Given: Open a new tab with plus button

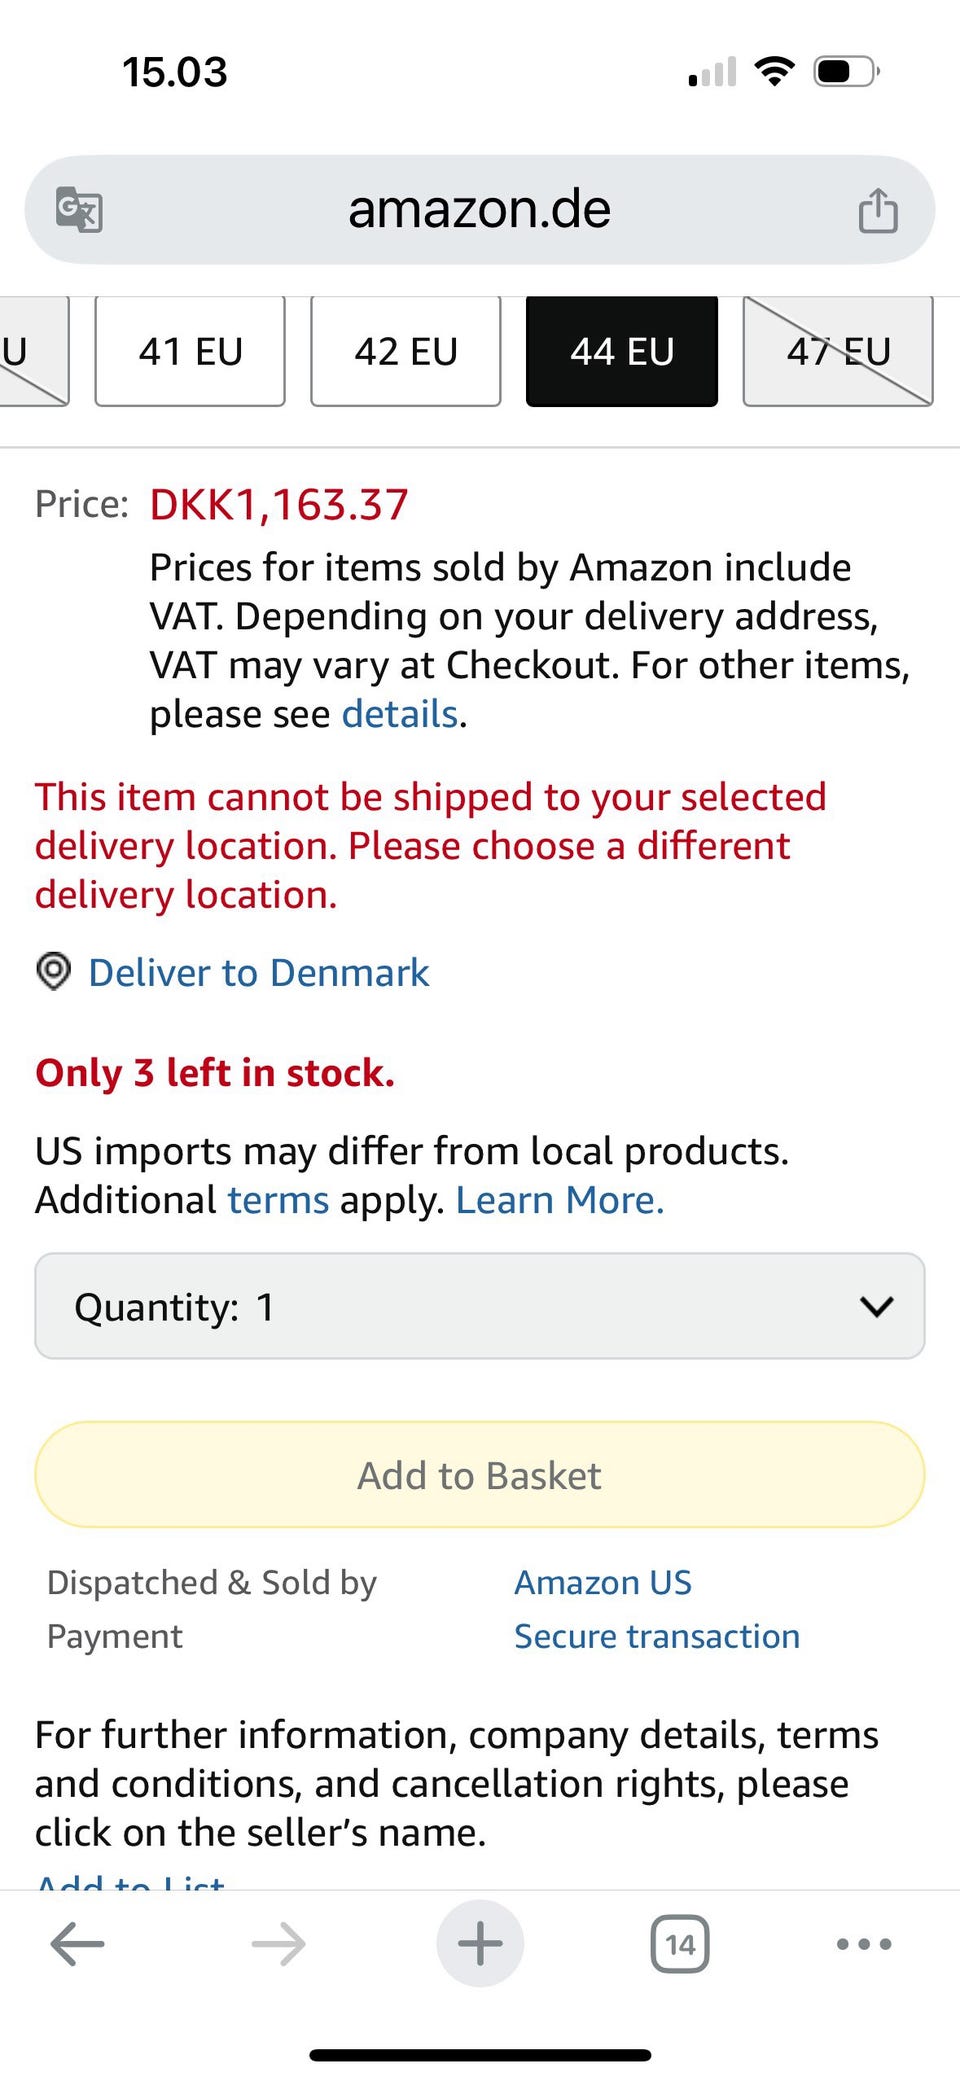Looking at the screenshot, I should 480,1944.
